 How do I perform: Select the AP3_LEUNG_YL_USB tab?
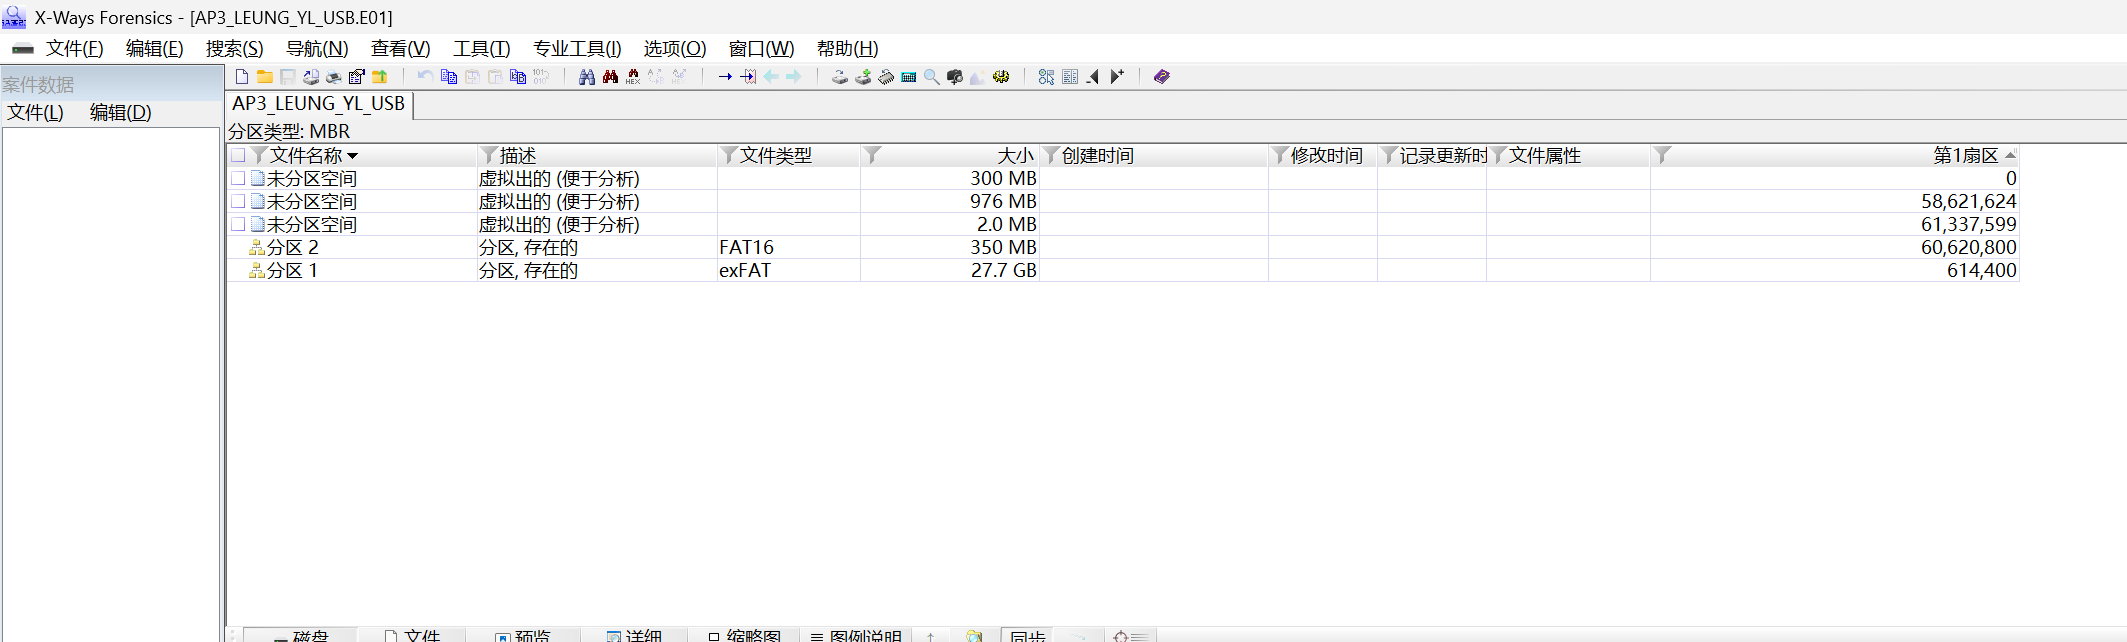click(x=319, y=104)
